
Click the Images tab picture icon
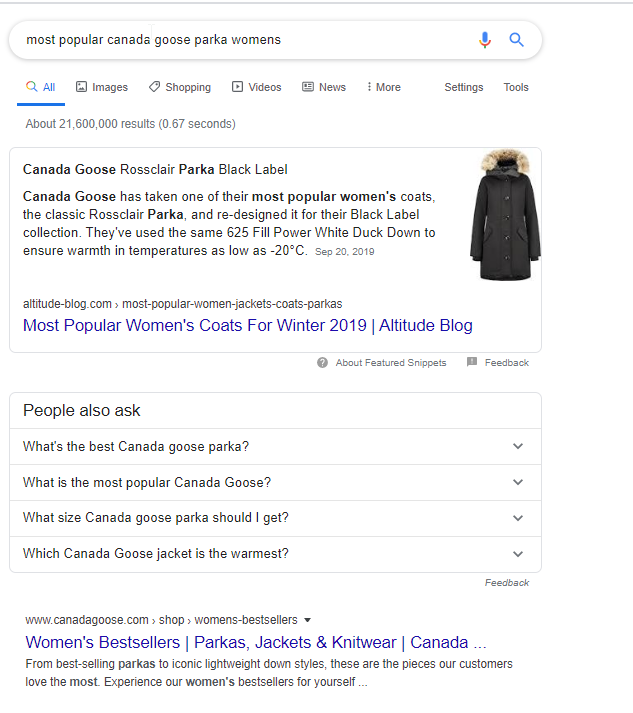(x=81, y=86)
